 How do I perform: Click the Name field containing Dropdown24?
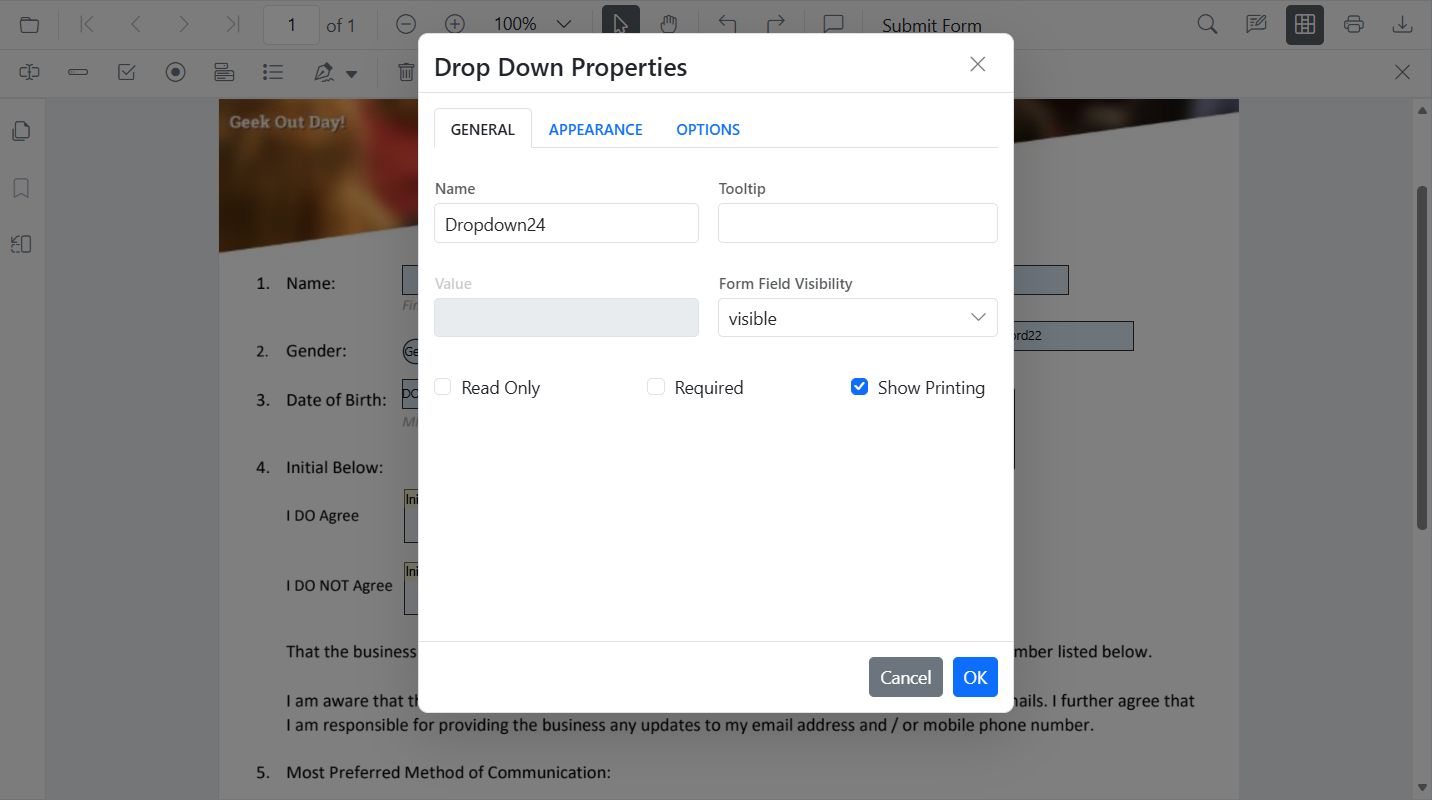pyautogui.click(x=565, y=223)
